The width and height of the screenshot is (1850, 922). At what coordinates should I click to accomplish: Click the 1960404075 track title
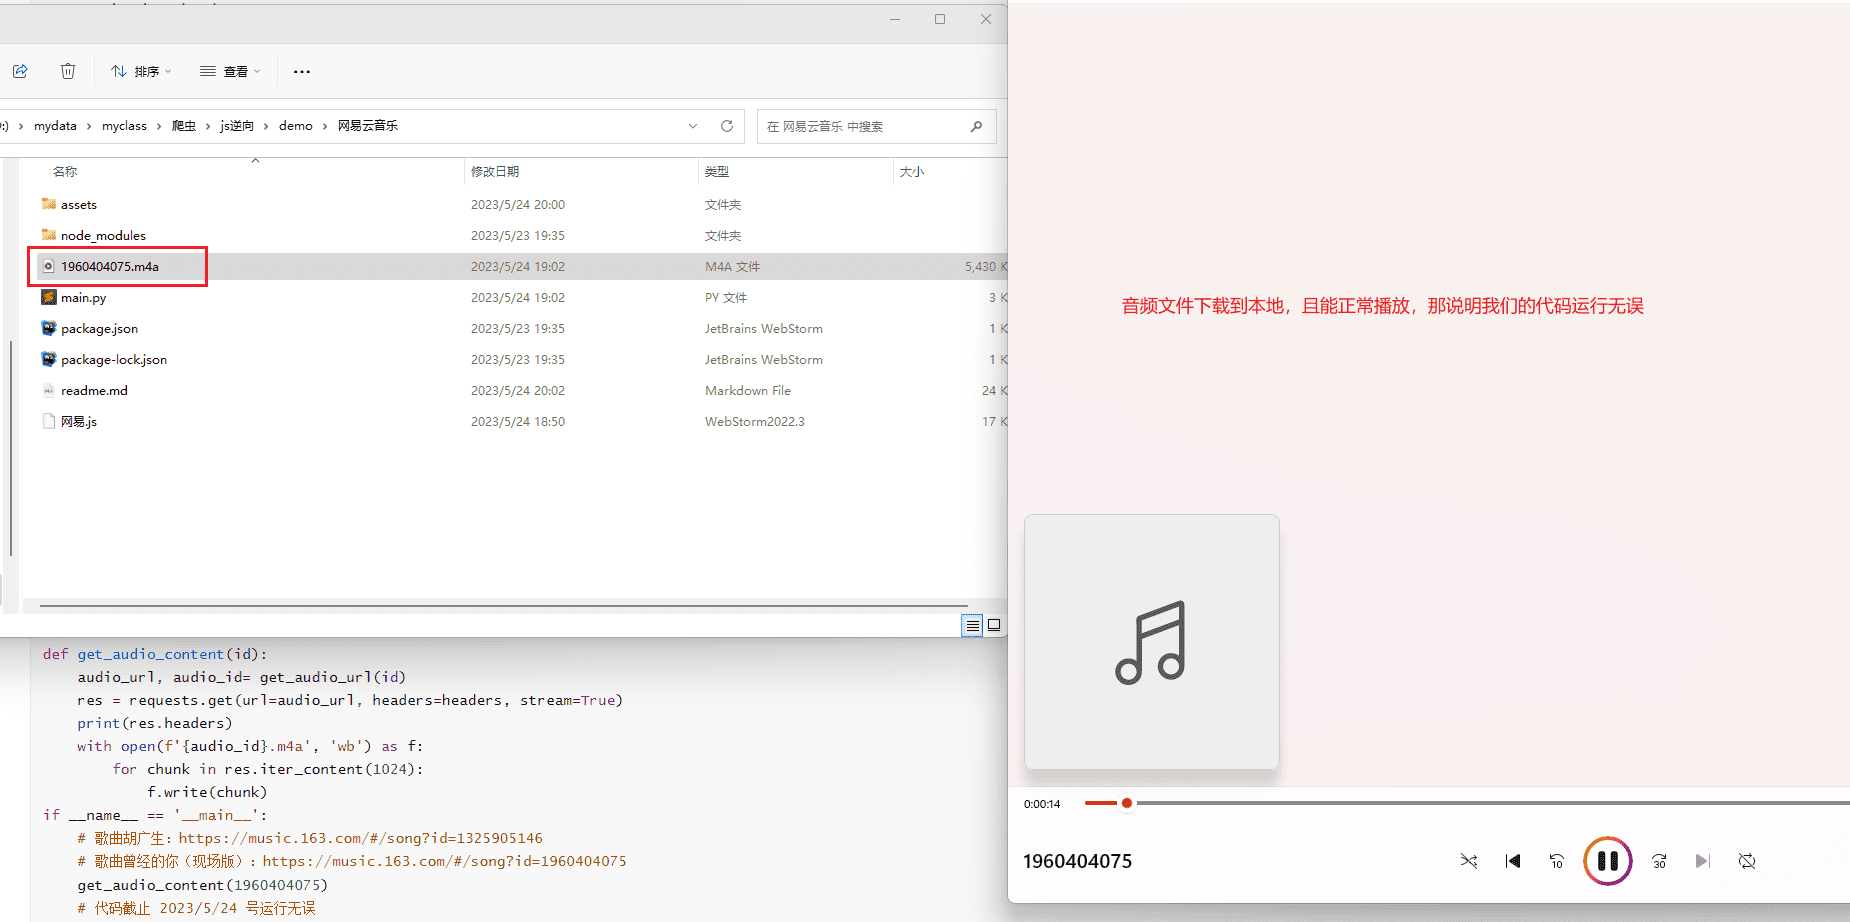(1077, 861)
